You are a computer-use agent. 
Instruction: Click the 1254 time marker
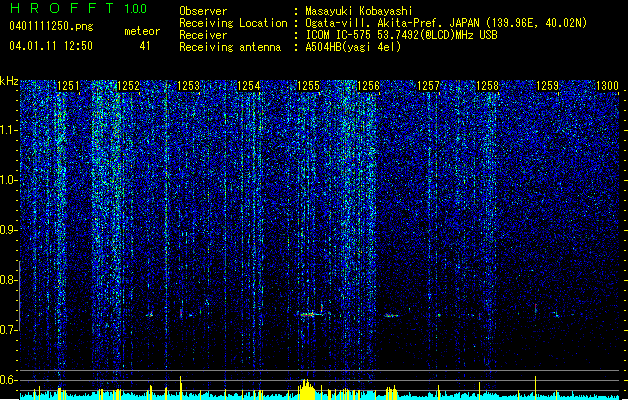pyautogui.click(x=248, y=86)
